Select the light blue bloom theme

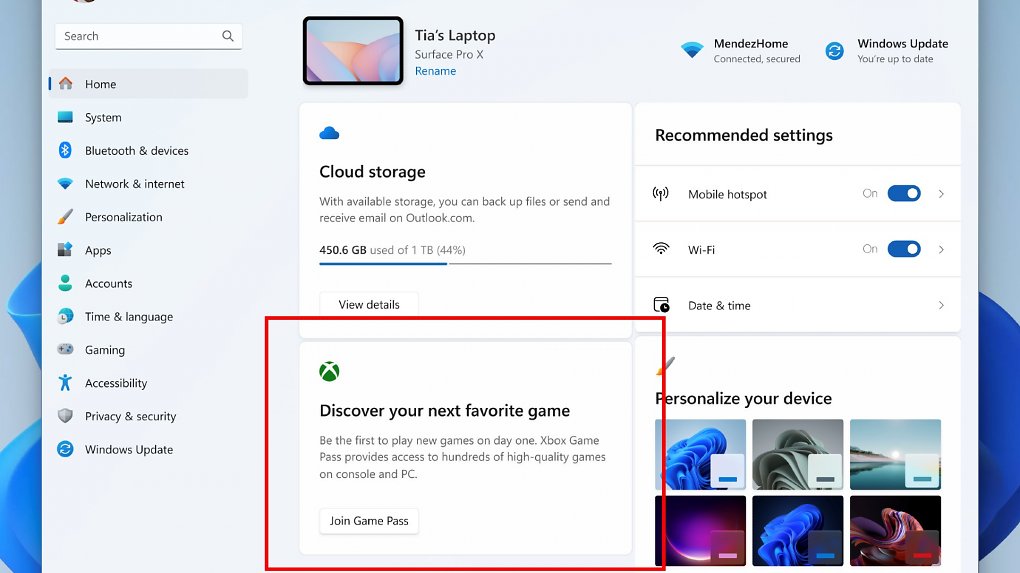(x=701, y=454)
